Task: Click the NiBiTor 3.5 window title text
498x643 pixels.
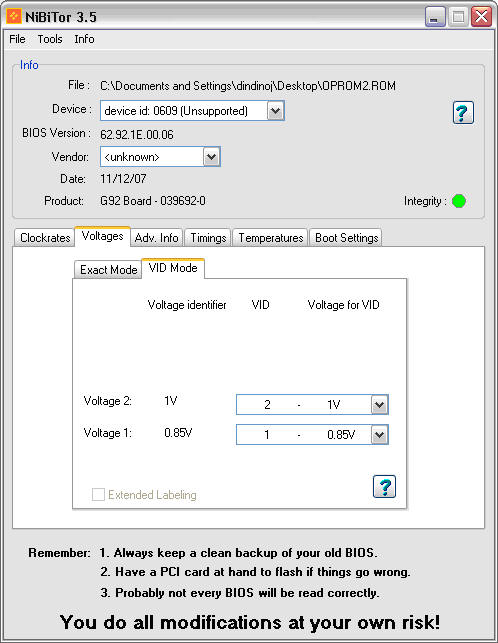Action: [x=61, y=17]
